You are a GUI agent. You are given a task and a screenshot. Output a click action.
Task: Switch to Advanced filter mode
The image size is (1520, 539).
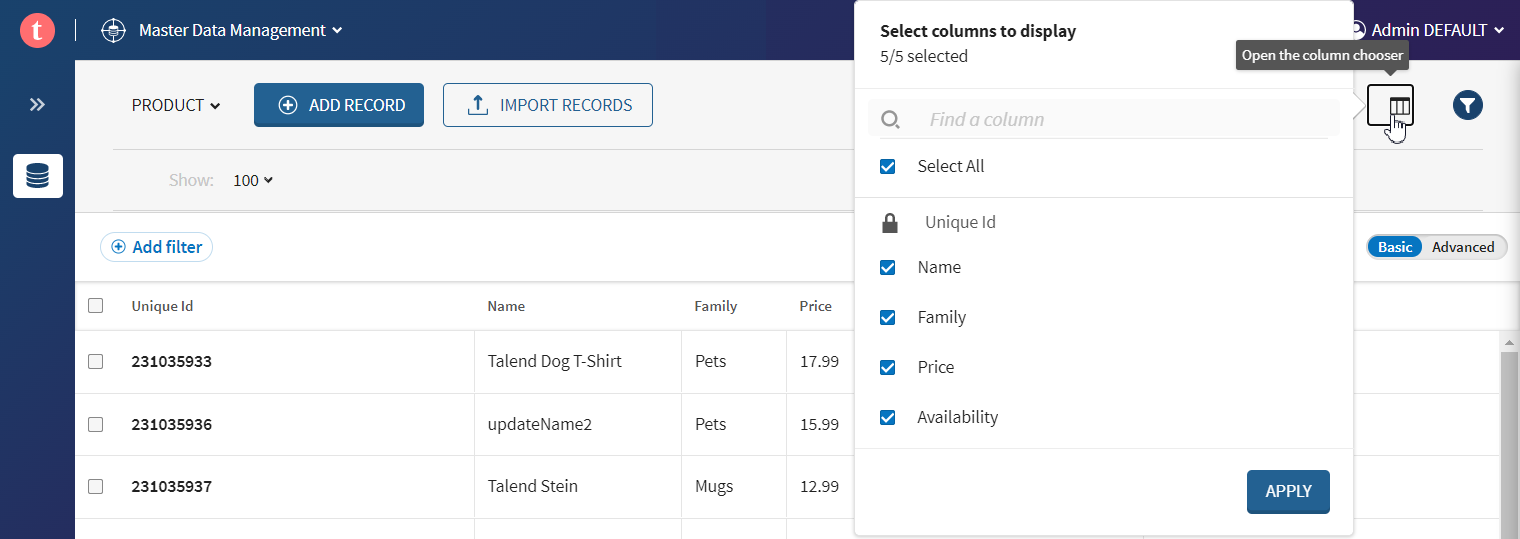1462,247
